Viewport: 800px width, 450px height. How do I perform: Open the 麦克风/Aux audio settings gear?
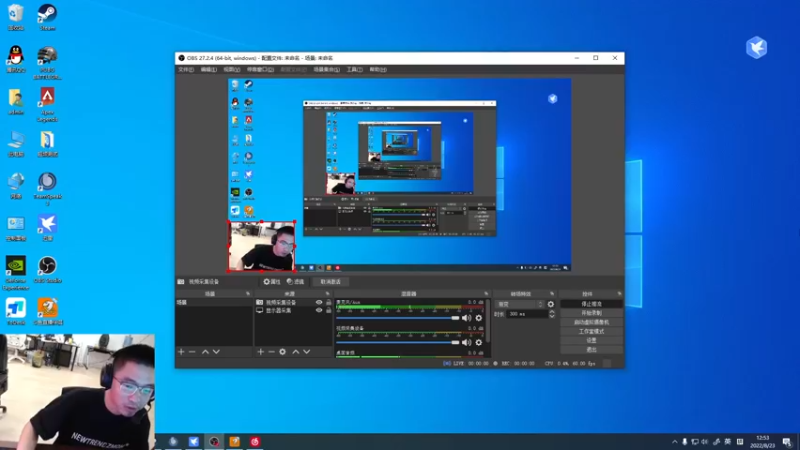click(479, 318)
